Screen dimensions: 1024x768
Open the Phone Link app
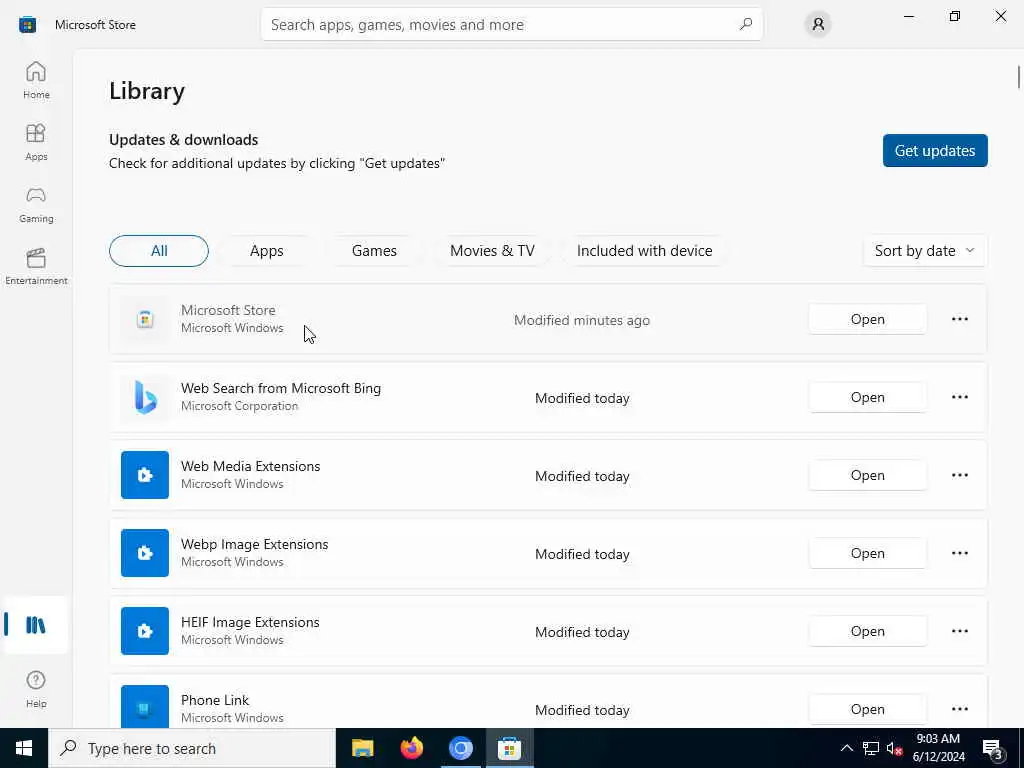867,709
